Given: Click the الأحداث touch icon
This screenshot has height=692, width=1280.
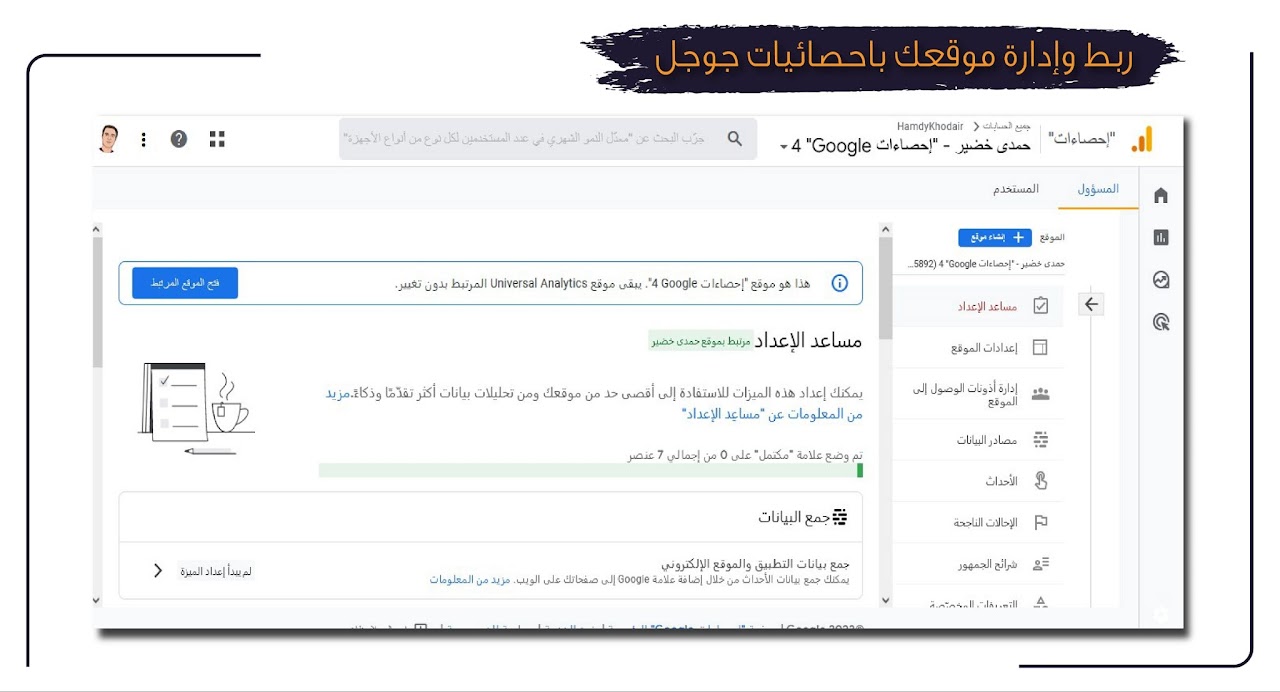Looking at the screenshot, I should [1040, 481].
